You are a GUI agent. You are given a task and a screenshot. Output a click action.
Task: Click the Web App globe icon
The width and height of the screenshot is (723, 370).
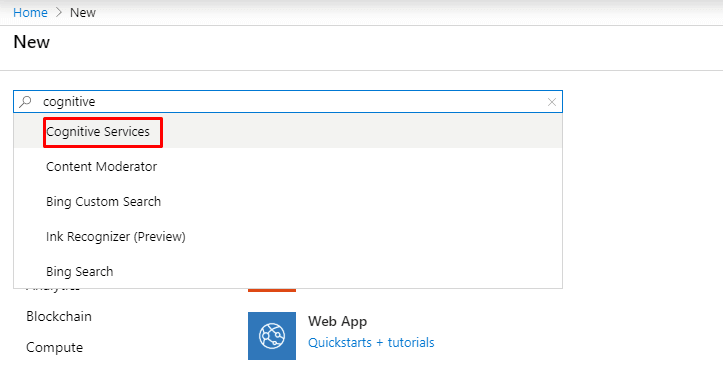tap(272, 336)
